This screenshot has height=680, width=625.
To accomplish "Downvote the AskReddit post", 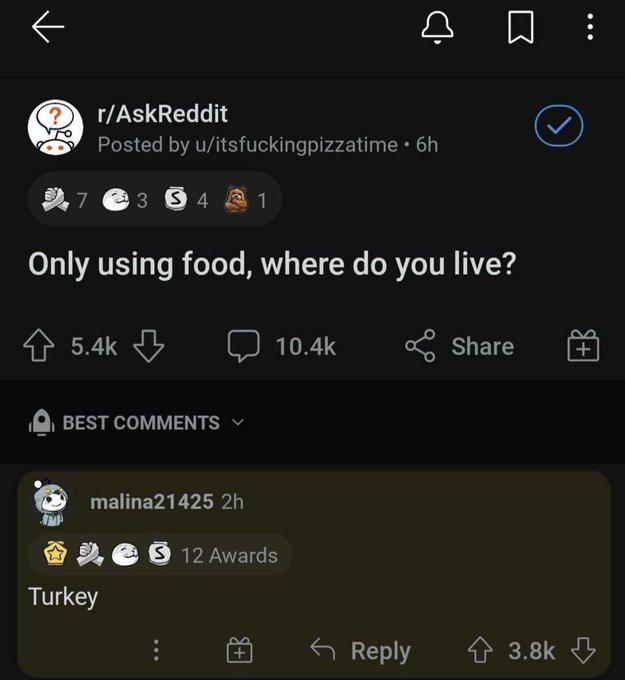I will 148,346.
